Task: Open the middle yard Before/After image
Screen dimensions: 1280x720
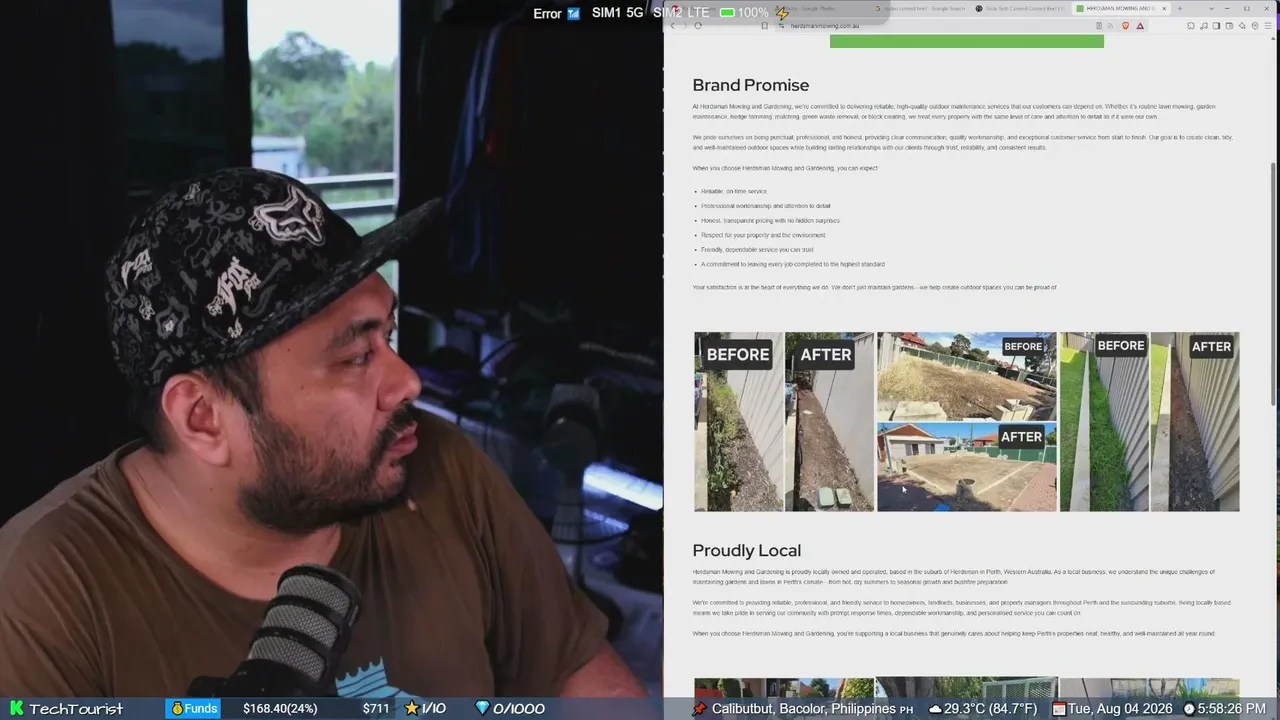Action: point(967,422)
